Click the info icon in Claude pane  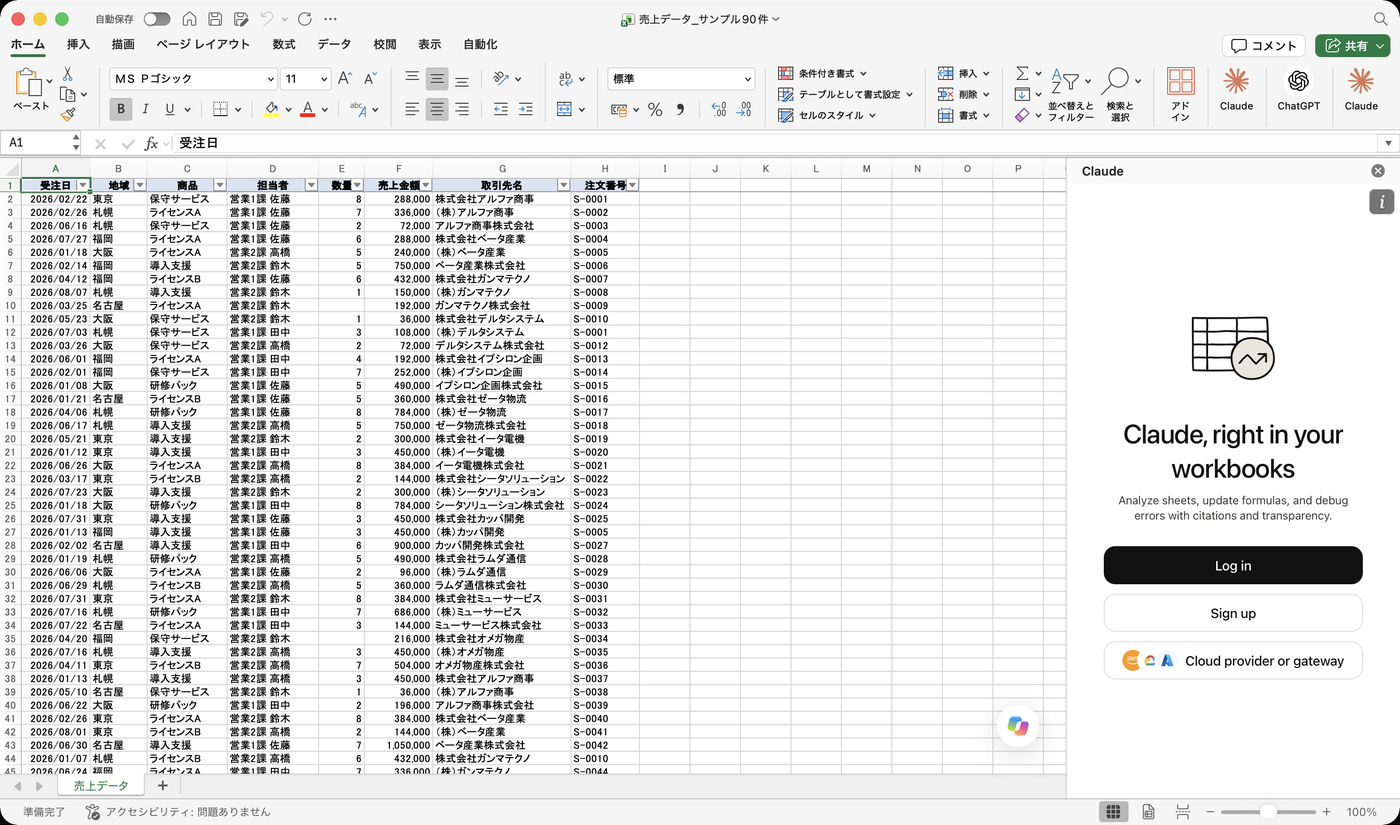(x=1381, y=202)
